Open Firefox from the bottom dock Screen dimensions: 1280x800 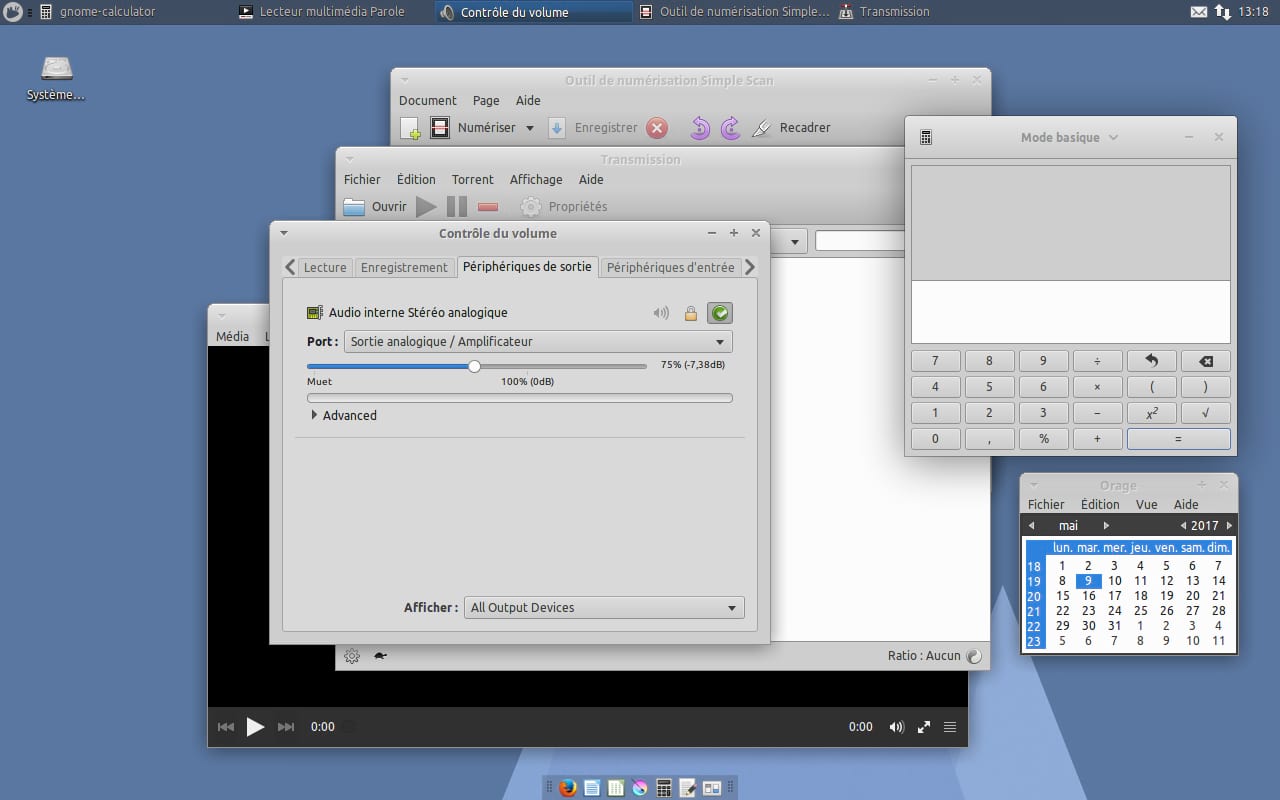[568, 788]
